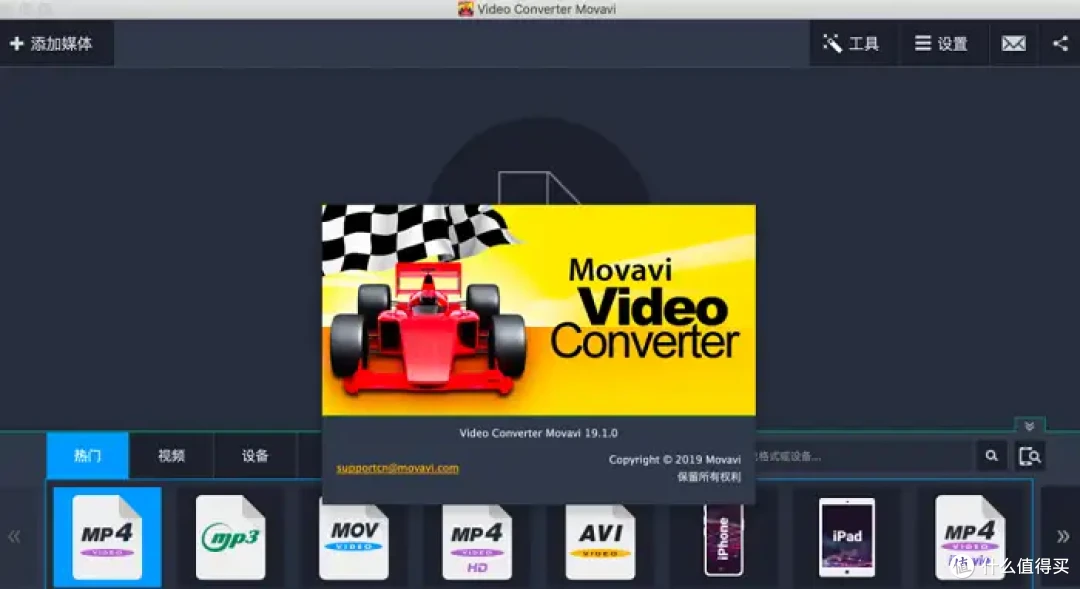Select the iPhone device preset
Image resolution: width=1080 pixels, height=589 pixels.
723,541
